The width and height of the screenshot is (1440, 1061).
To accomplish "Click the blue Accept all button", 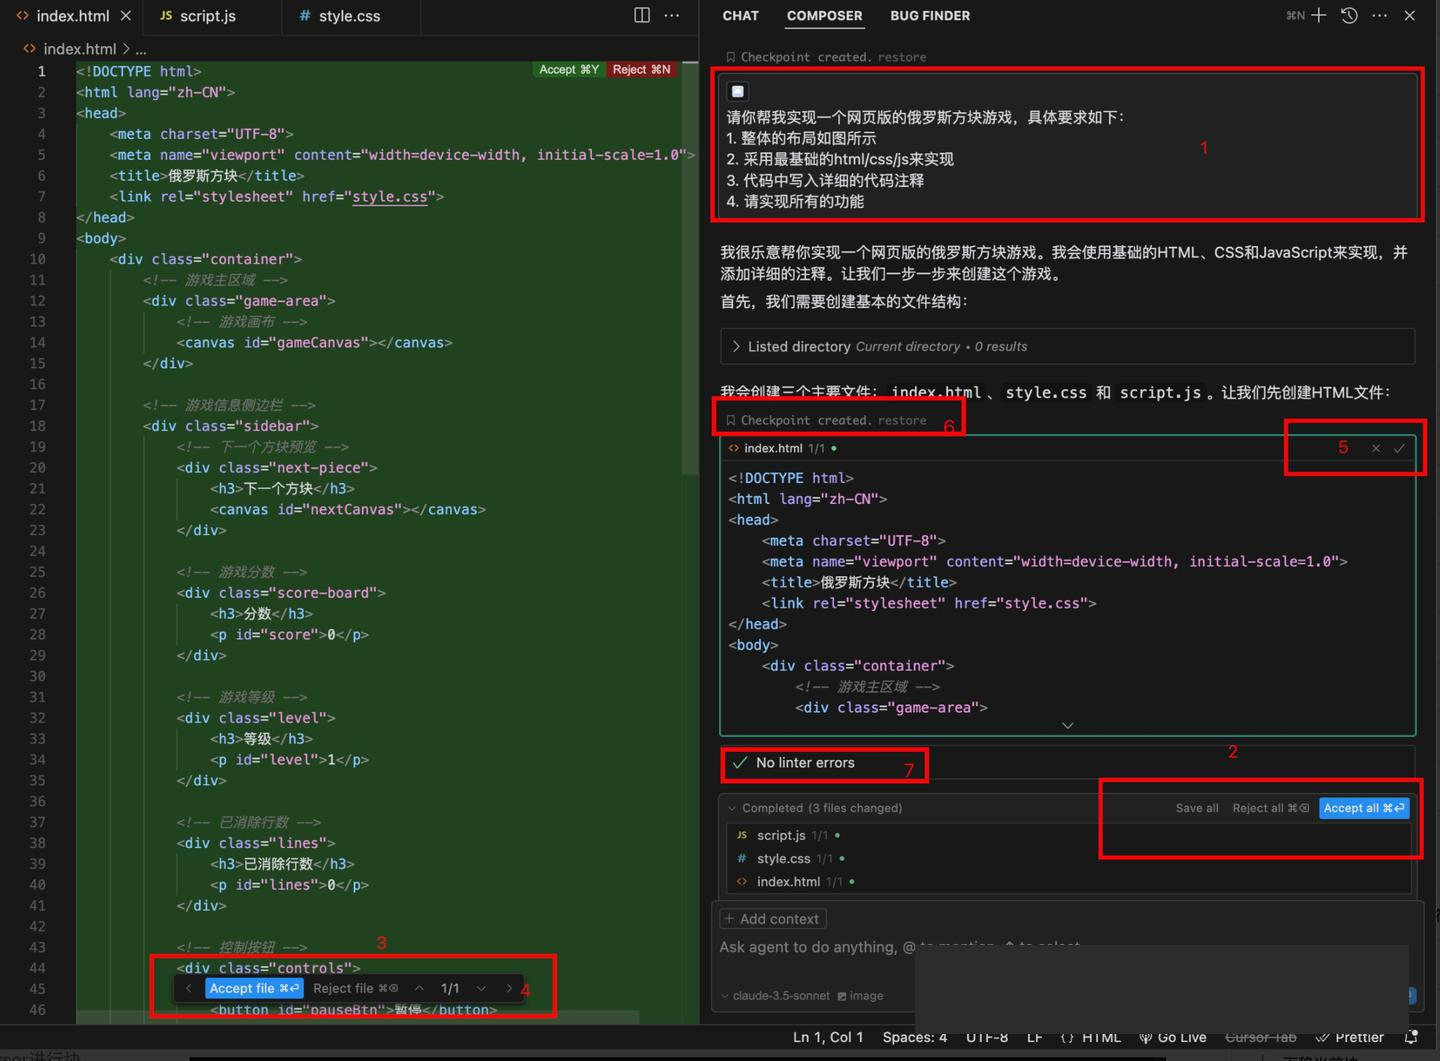I will [1364, 808].
